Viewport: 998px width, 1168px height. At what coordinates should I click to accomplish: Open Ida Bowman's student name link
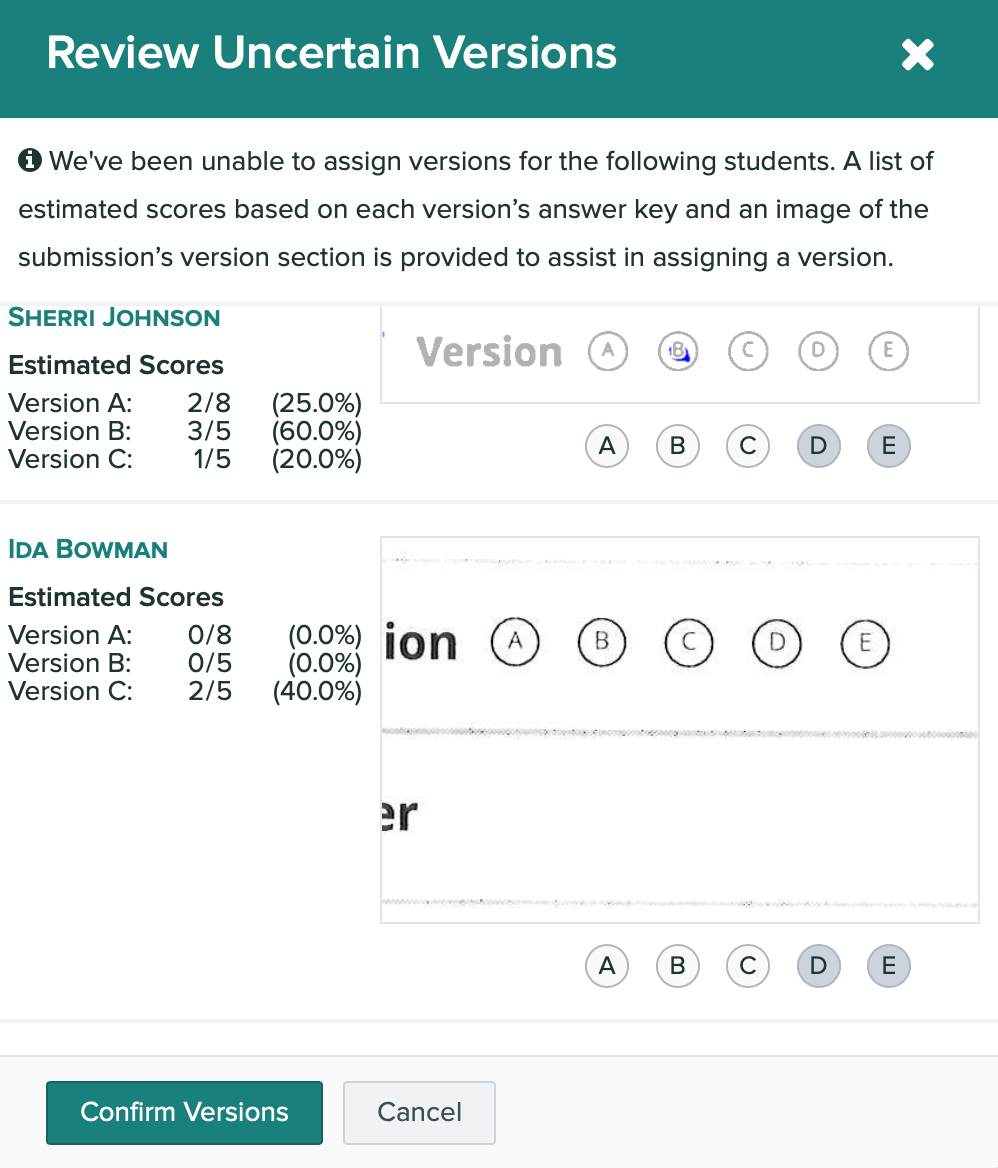88,549
